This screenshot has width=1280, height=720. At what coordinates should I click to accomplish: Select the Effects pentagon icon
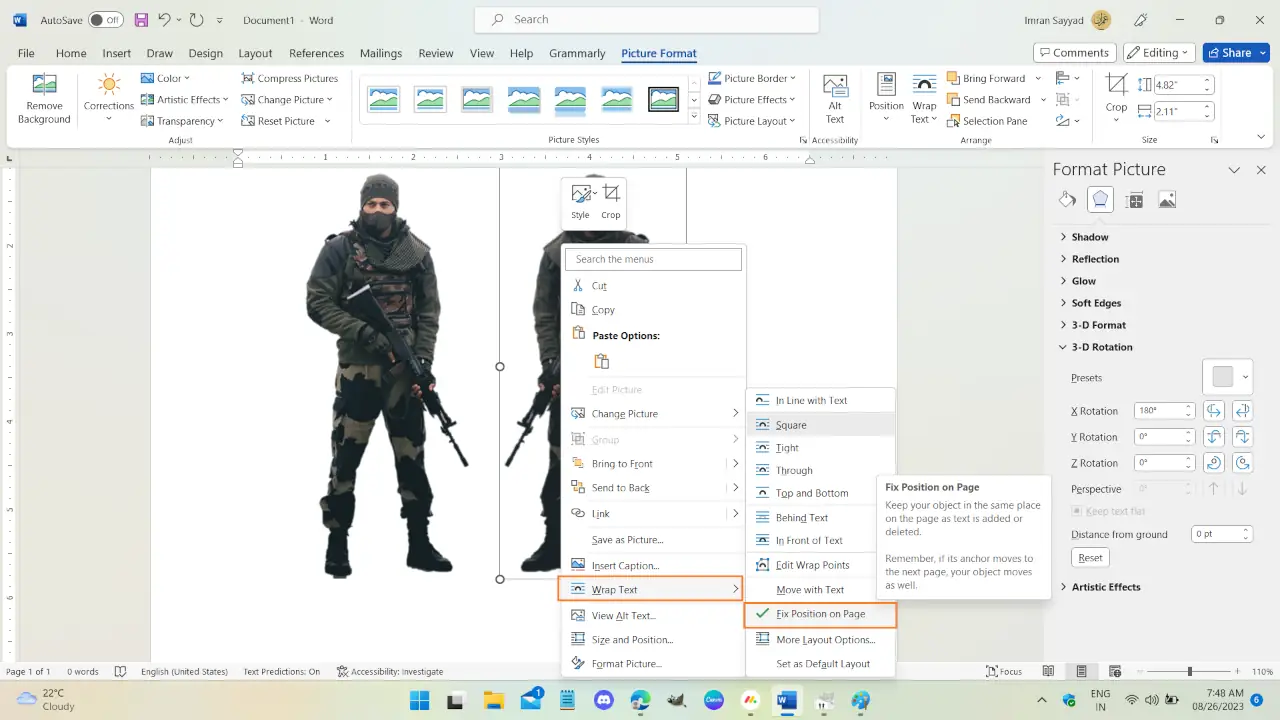(x=1100, y=200)
